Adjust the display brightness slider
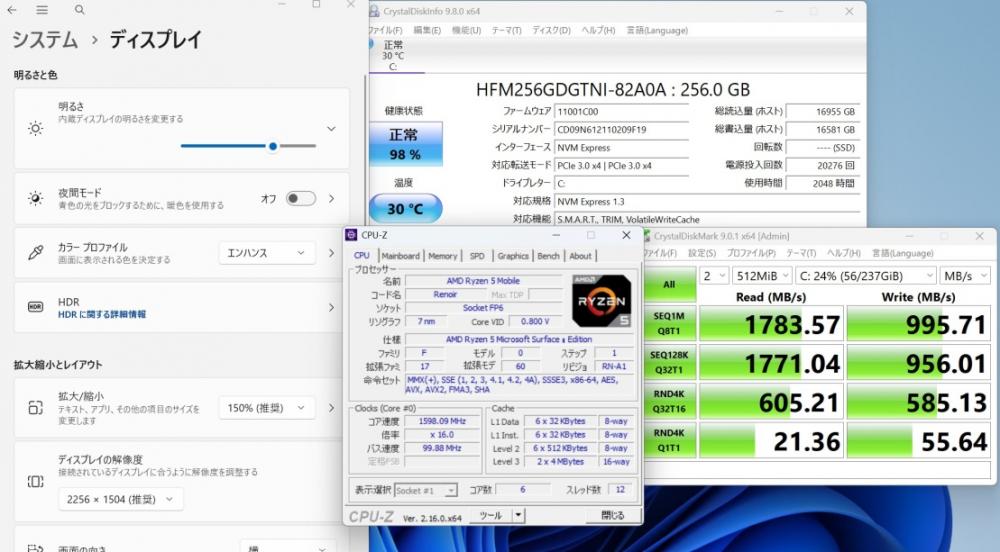The image size is (1000, 552). [x=248, y=146]
